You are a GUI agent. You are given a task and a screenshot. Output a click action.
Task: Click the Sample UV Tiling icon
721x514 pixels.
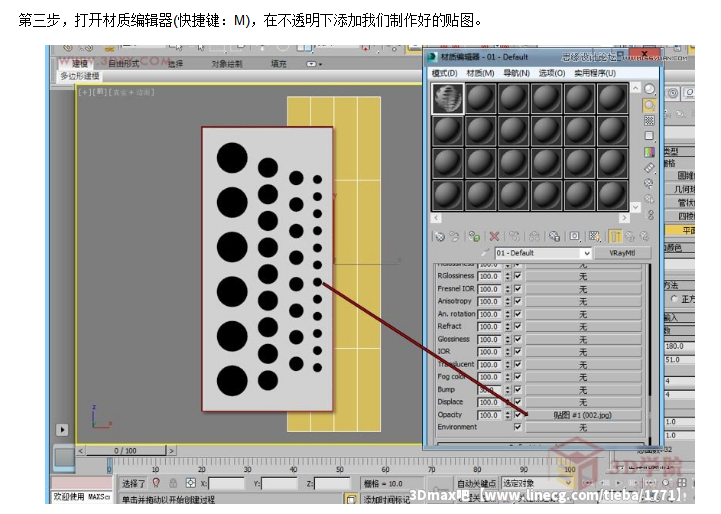(x=649, y=136)
